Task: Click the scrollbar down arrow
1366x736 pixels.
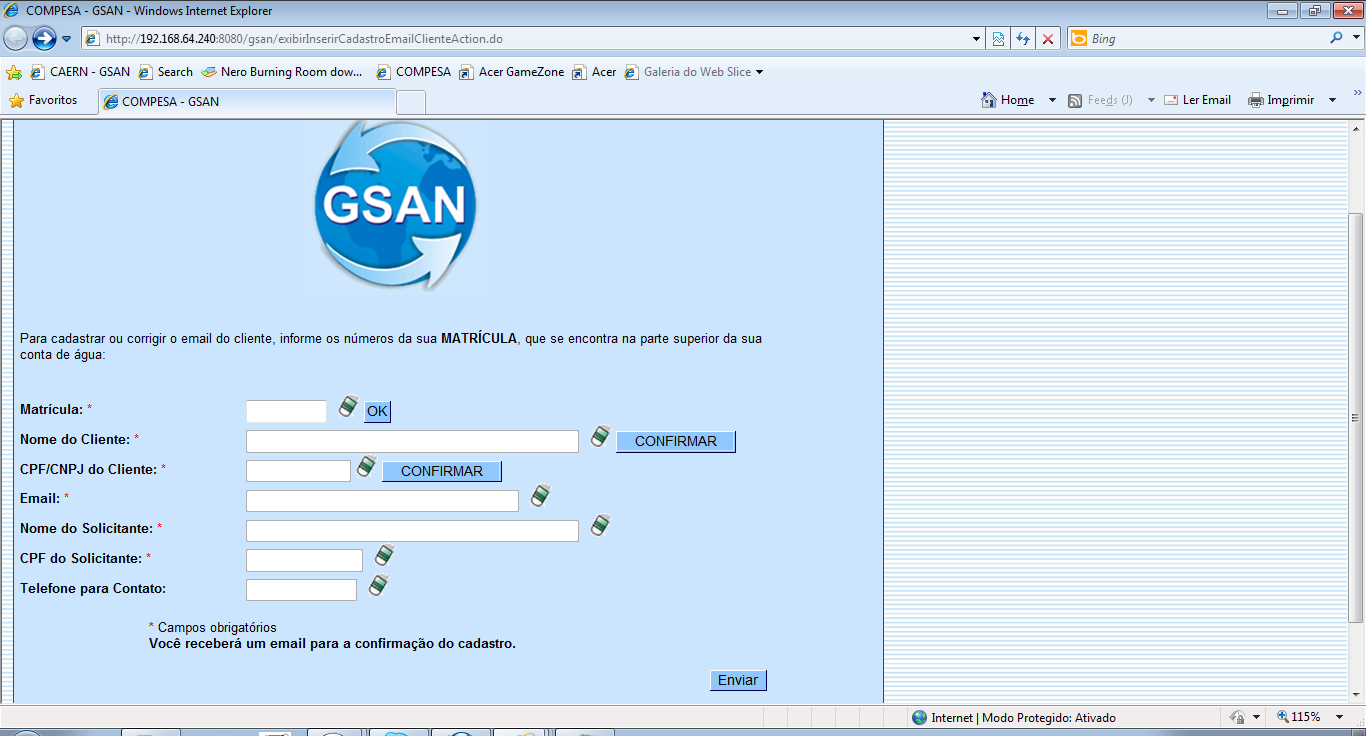Action: (1356, 695)
